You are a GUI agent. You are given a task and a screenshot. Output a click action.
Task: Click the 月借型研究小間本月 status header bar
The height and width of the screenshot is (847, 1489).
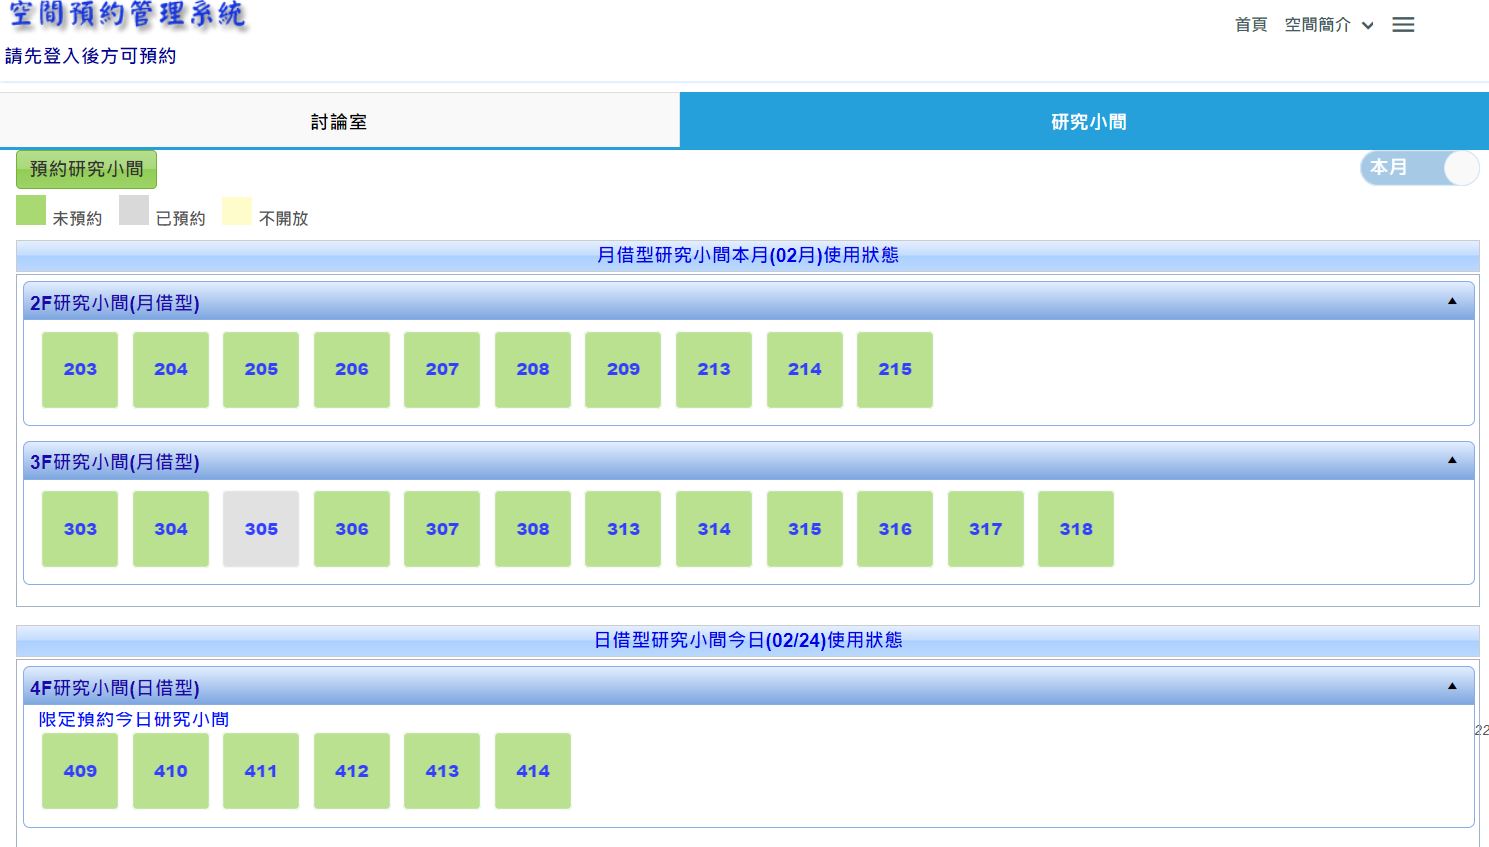[x=747, y=256]
